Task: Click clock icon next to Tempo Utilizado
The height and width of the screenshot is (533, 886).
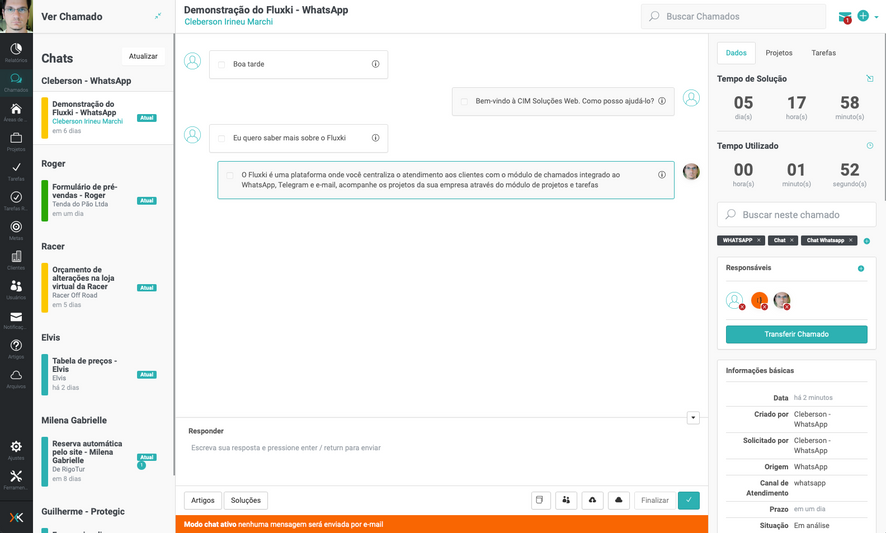Action: click(870, 146)
